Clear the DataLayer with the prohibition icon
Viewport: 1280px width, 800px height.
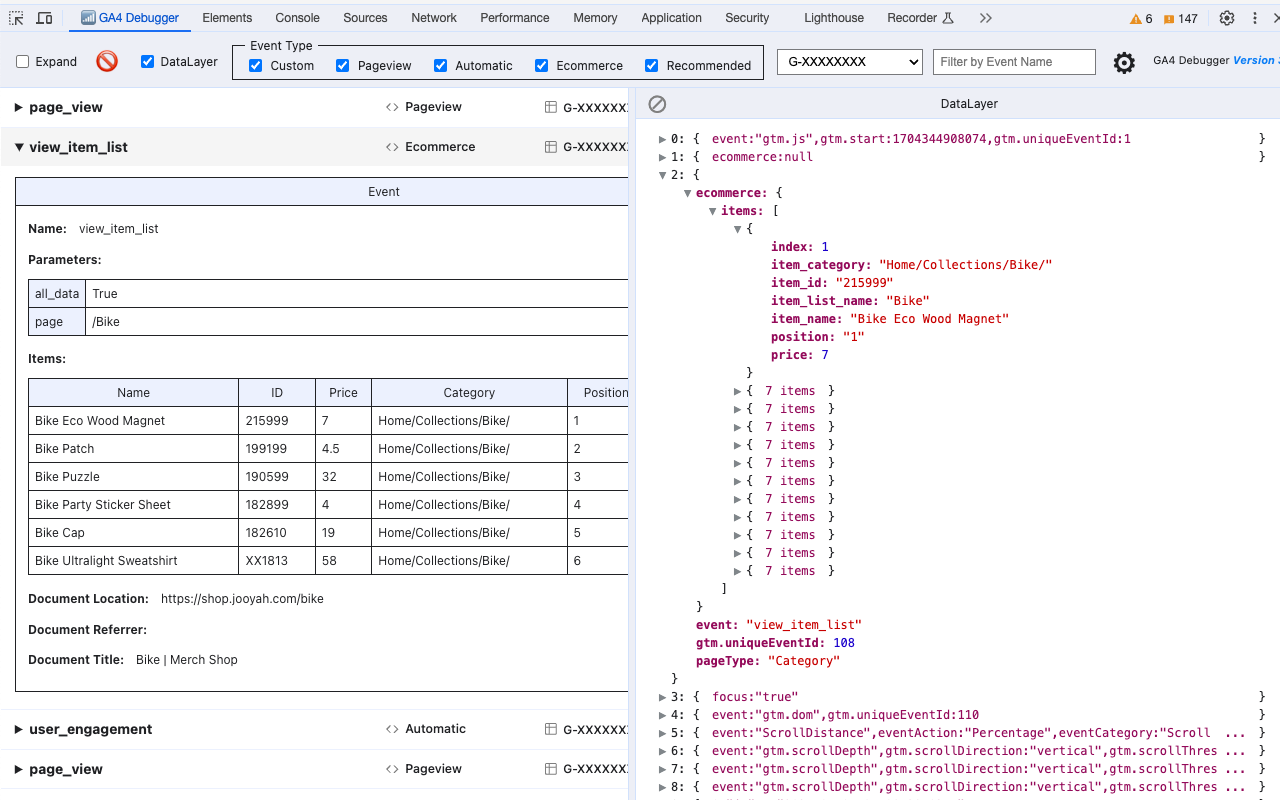[656, 103]
